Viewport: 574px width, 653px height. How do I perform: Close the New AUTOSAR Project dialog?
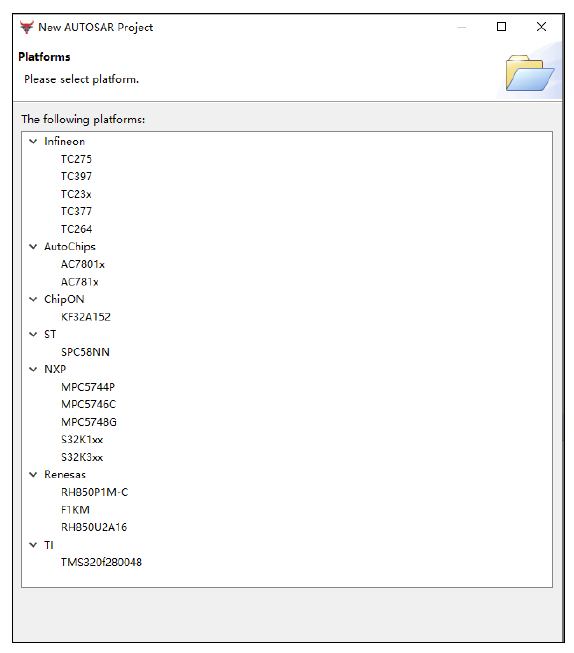542,27
